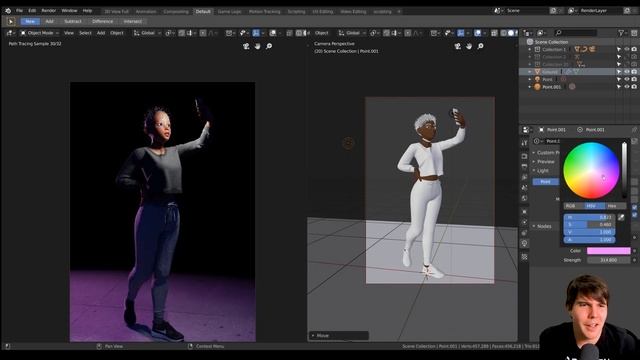Viewport: 640px width, 360px height.
Task: Toggle overlays in the left viewport header
Action: (273, 33)
